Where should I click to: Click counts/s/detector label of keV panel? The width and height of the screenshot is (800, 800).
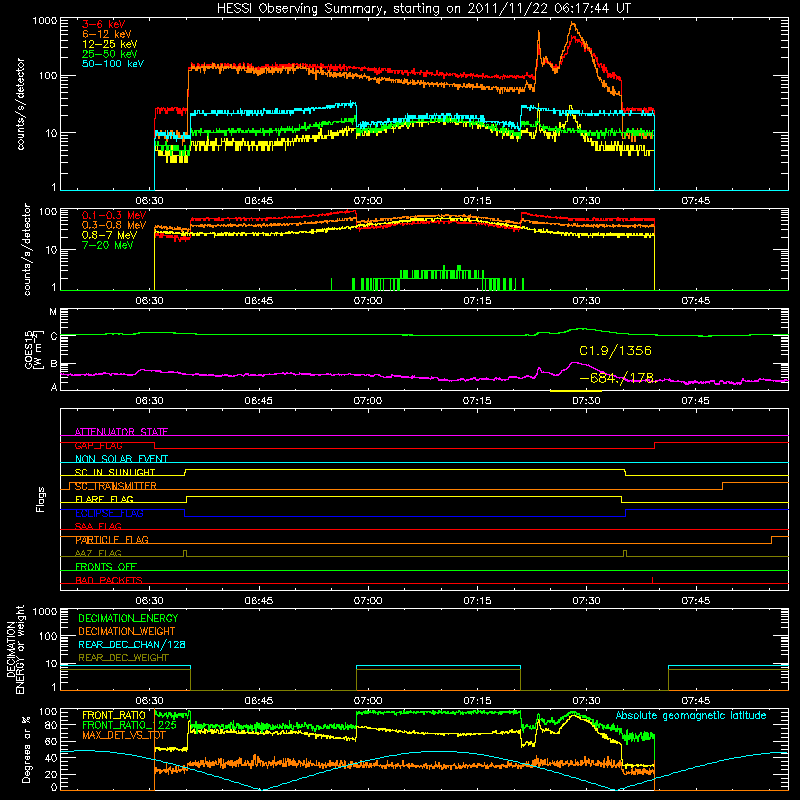tap(20, 104)
